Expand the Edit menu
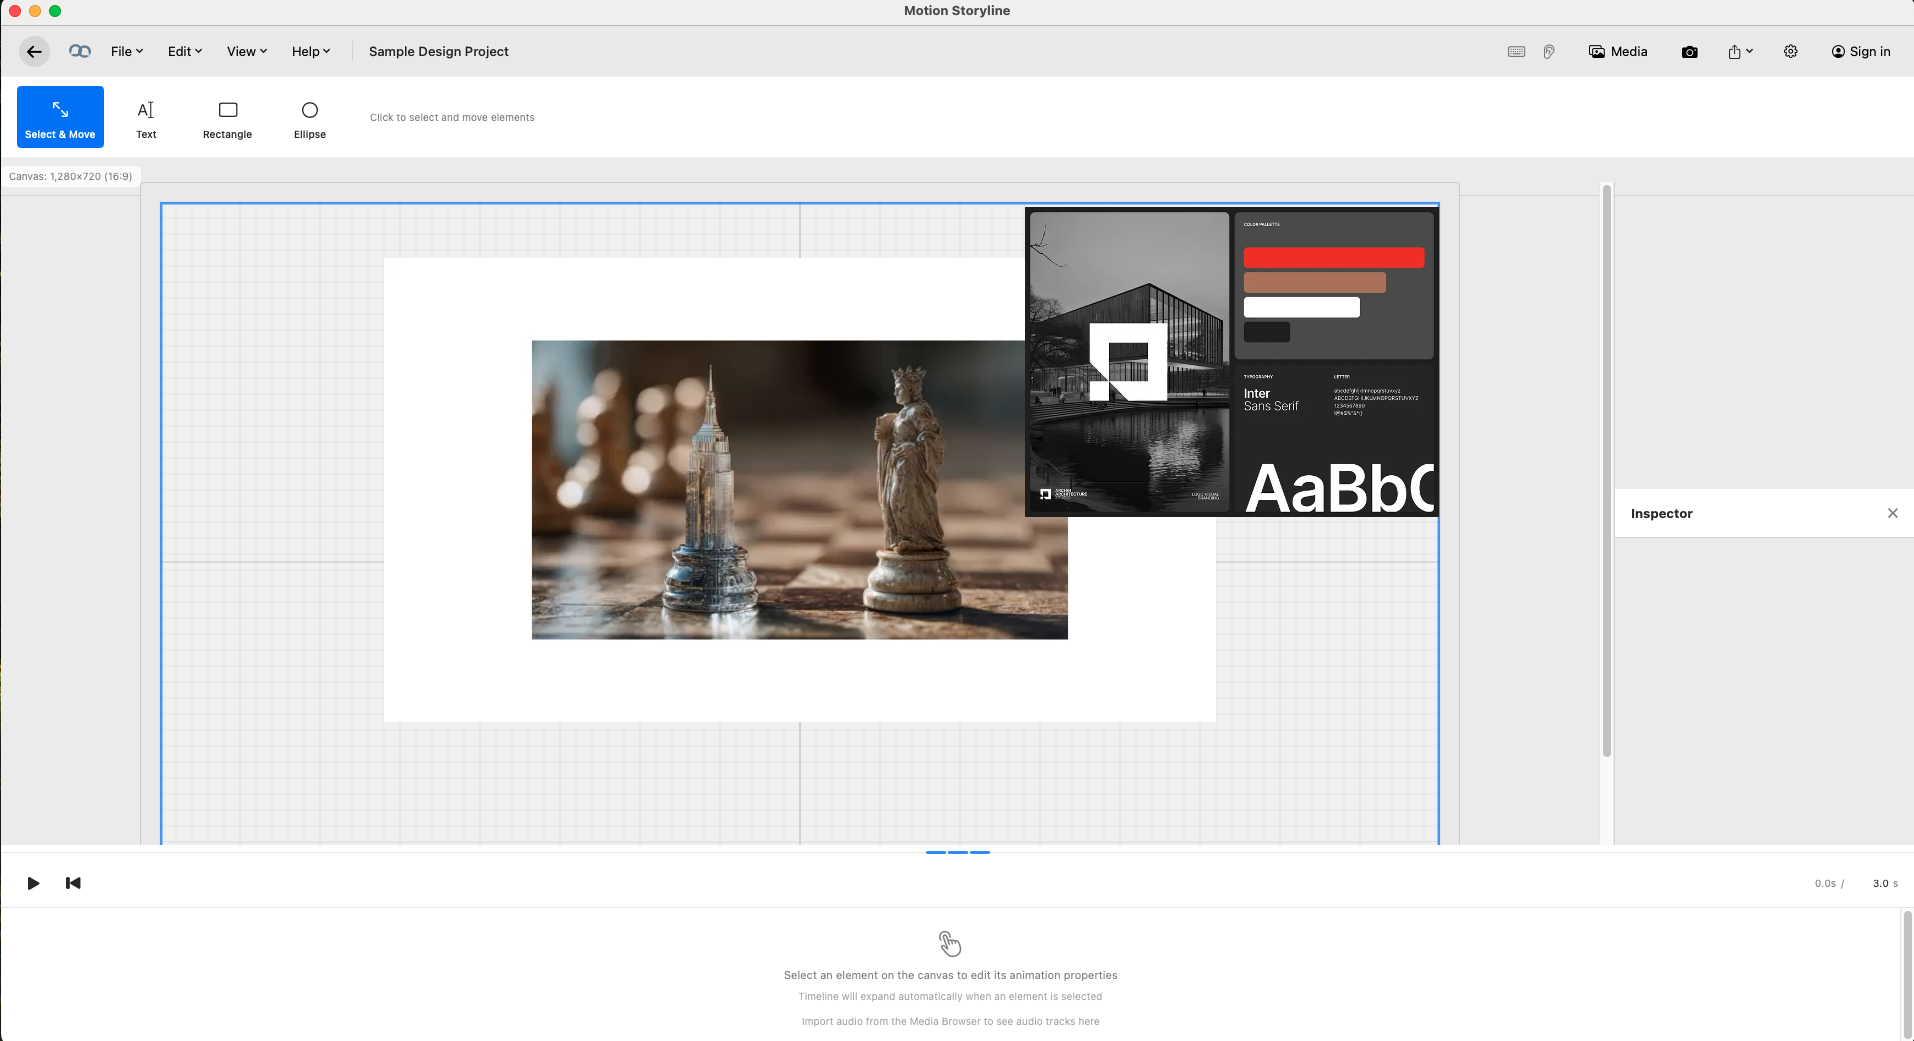This screenshot has width=1914, height=1041. tap(185, 52)
